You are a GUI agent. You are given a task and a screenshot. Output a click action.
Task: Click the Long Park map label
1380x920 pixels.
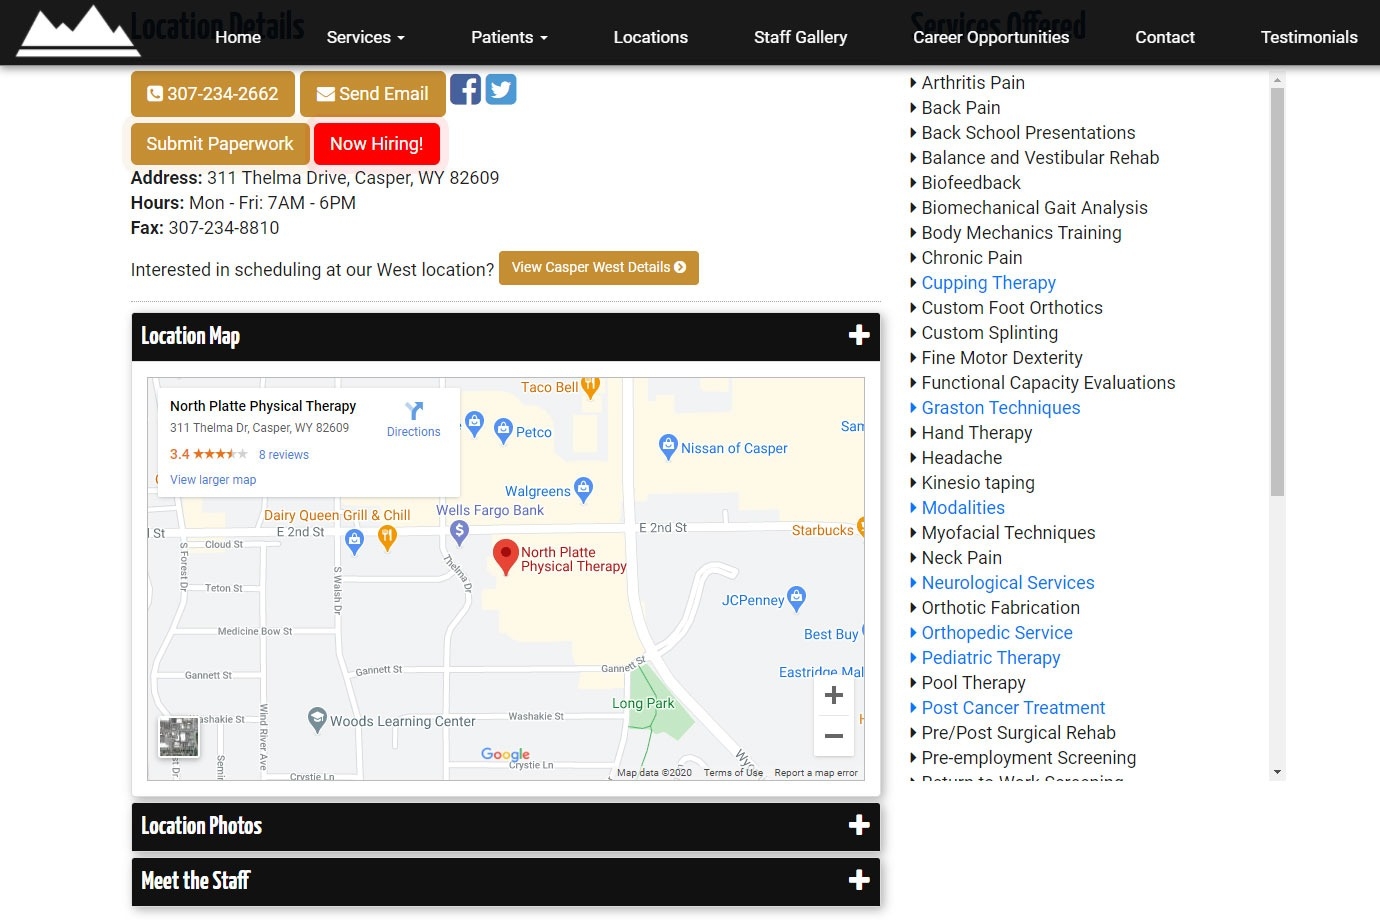pos(643,703)
